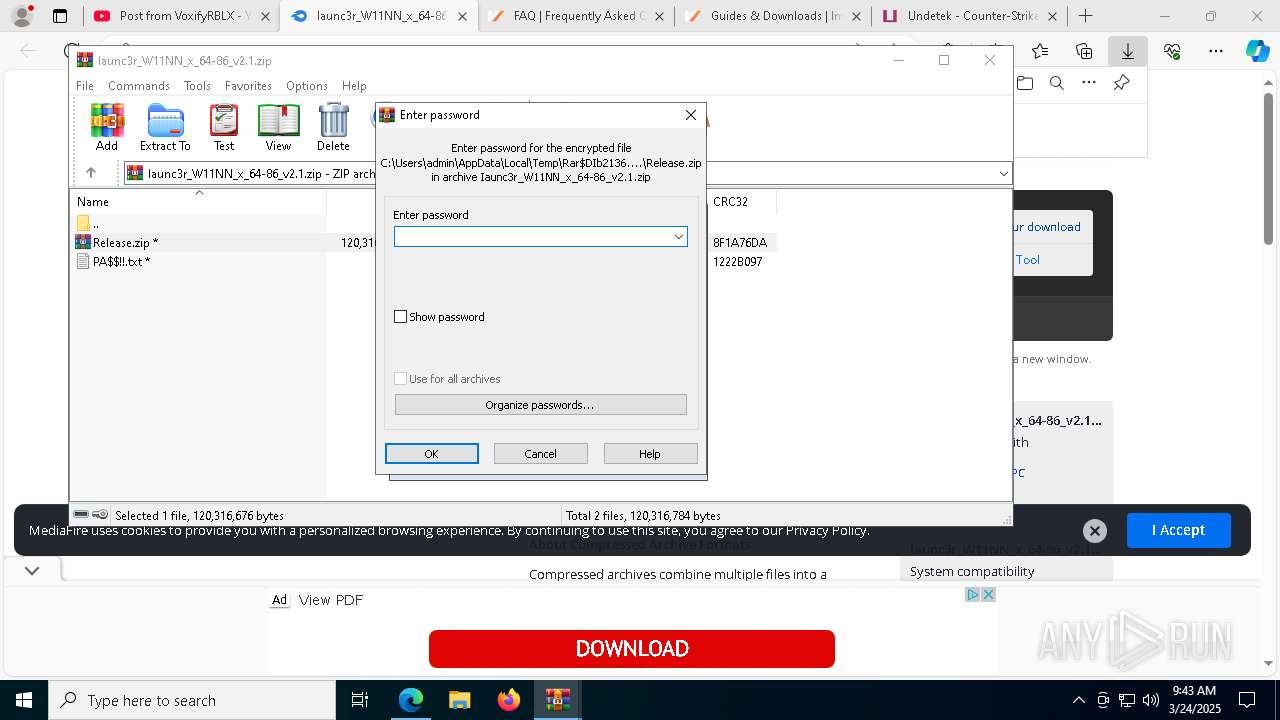Viewport: 1280px width, 720px height.
Task: Click the Extract To toolbar icon
Action: click(x=165, y=127)
